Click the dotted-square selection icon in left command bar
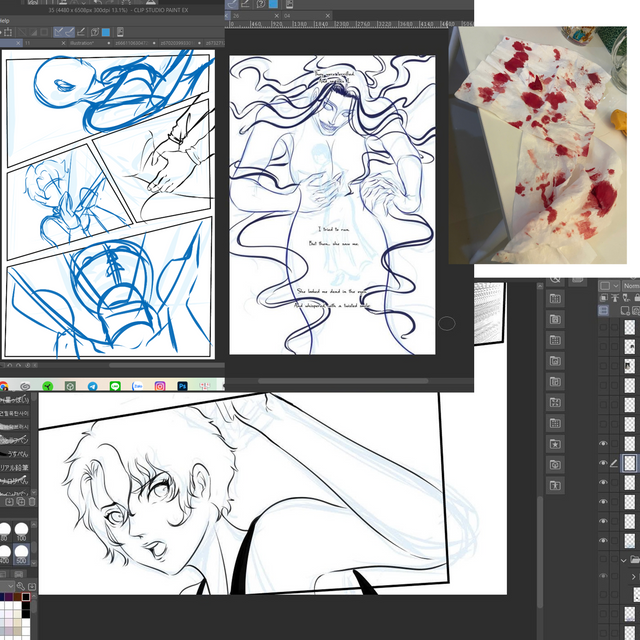The image size is (640, 640). click(8, 32)
